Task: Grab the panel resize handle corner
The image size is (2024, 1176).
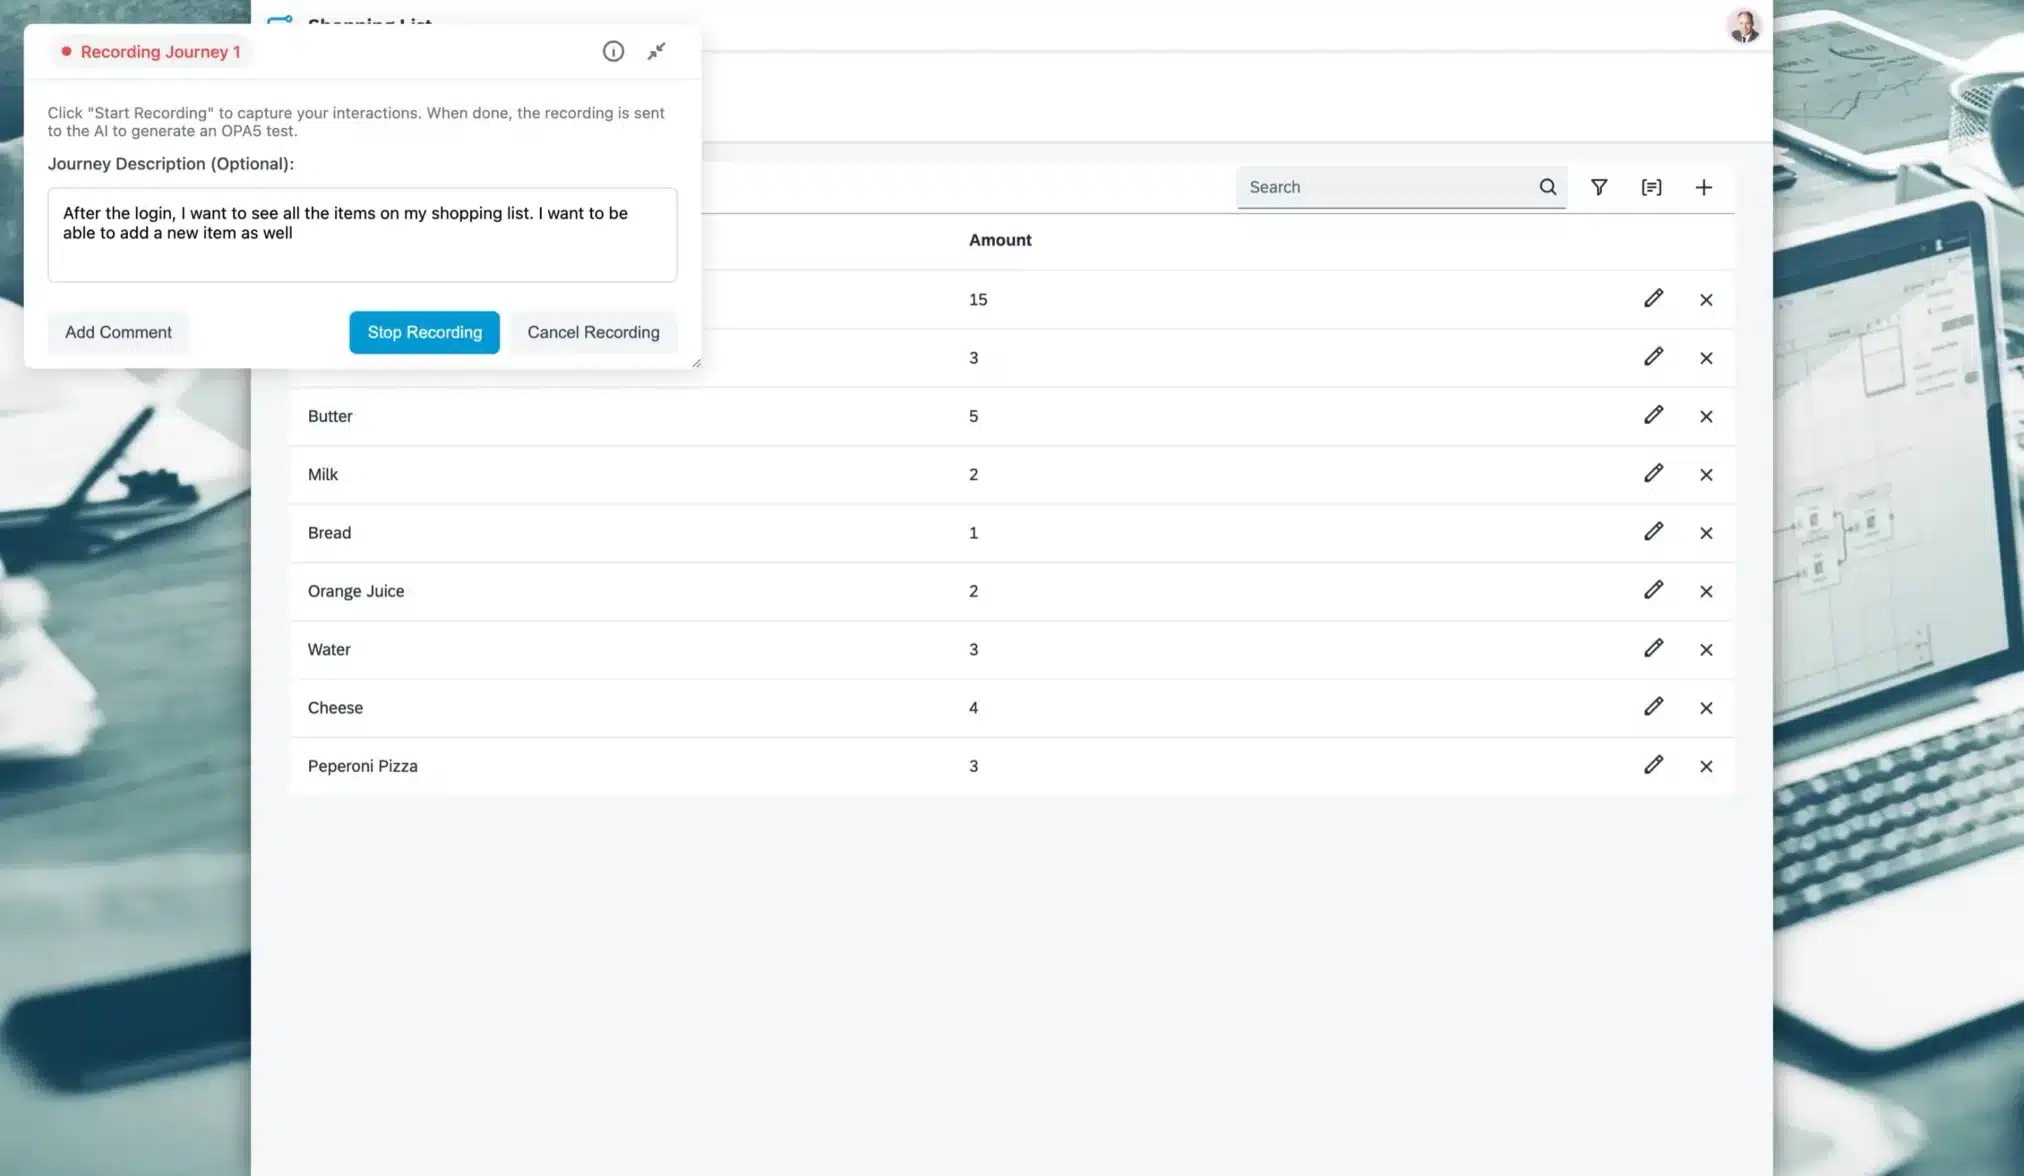Action: pyautogui.click(x=696, y=363)
